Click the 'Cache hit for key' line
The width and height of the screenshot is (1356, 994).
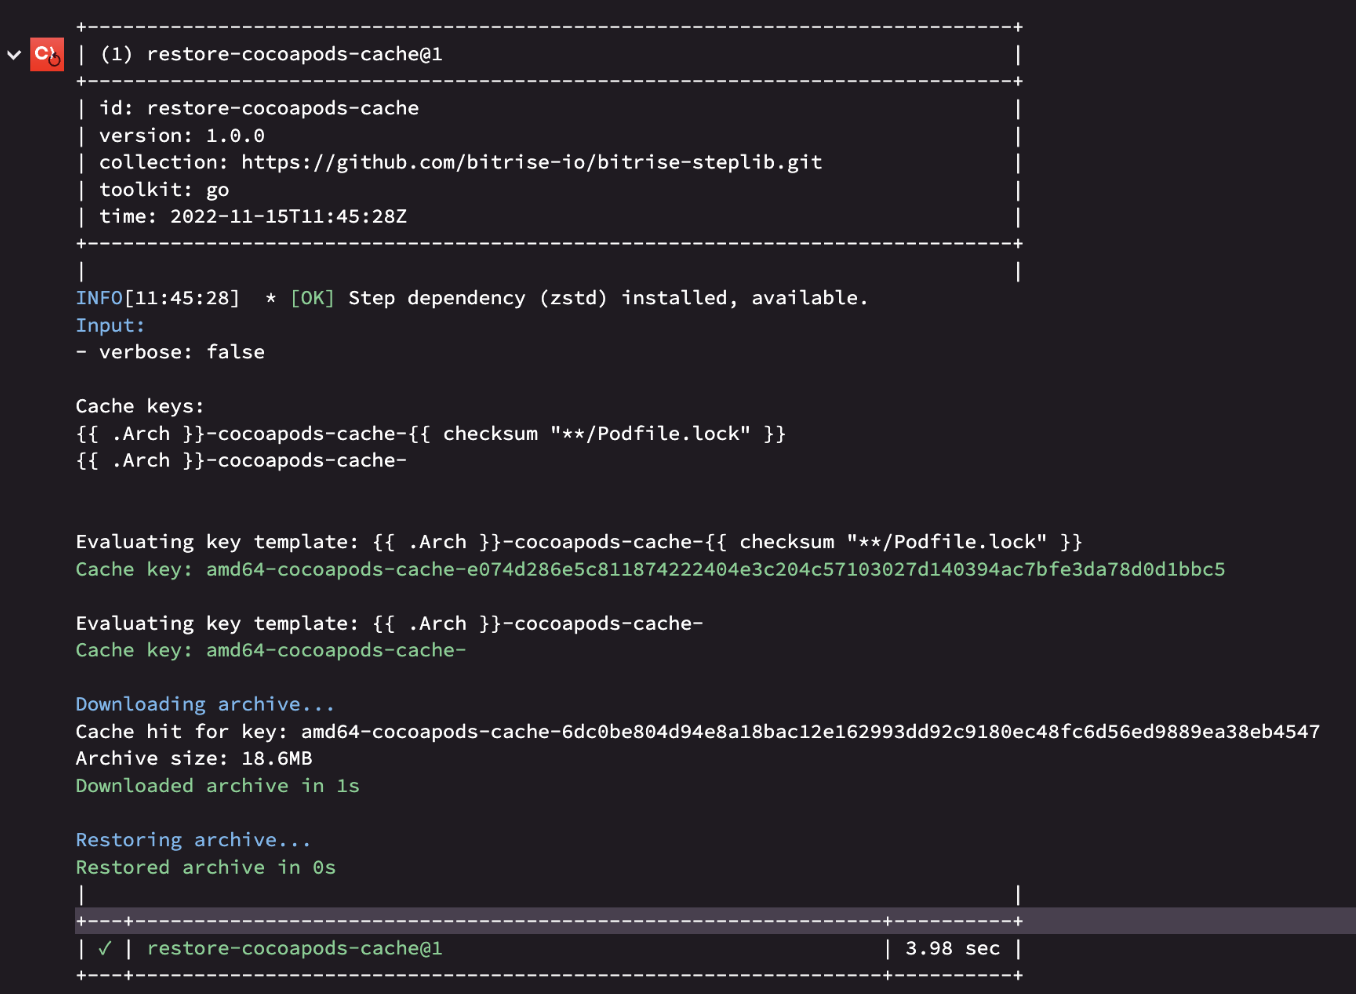click(698, 731)
